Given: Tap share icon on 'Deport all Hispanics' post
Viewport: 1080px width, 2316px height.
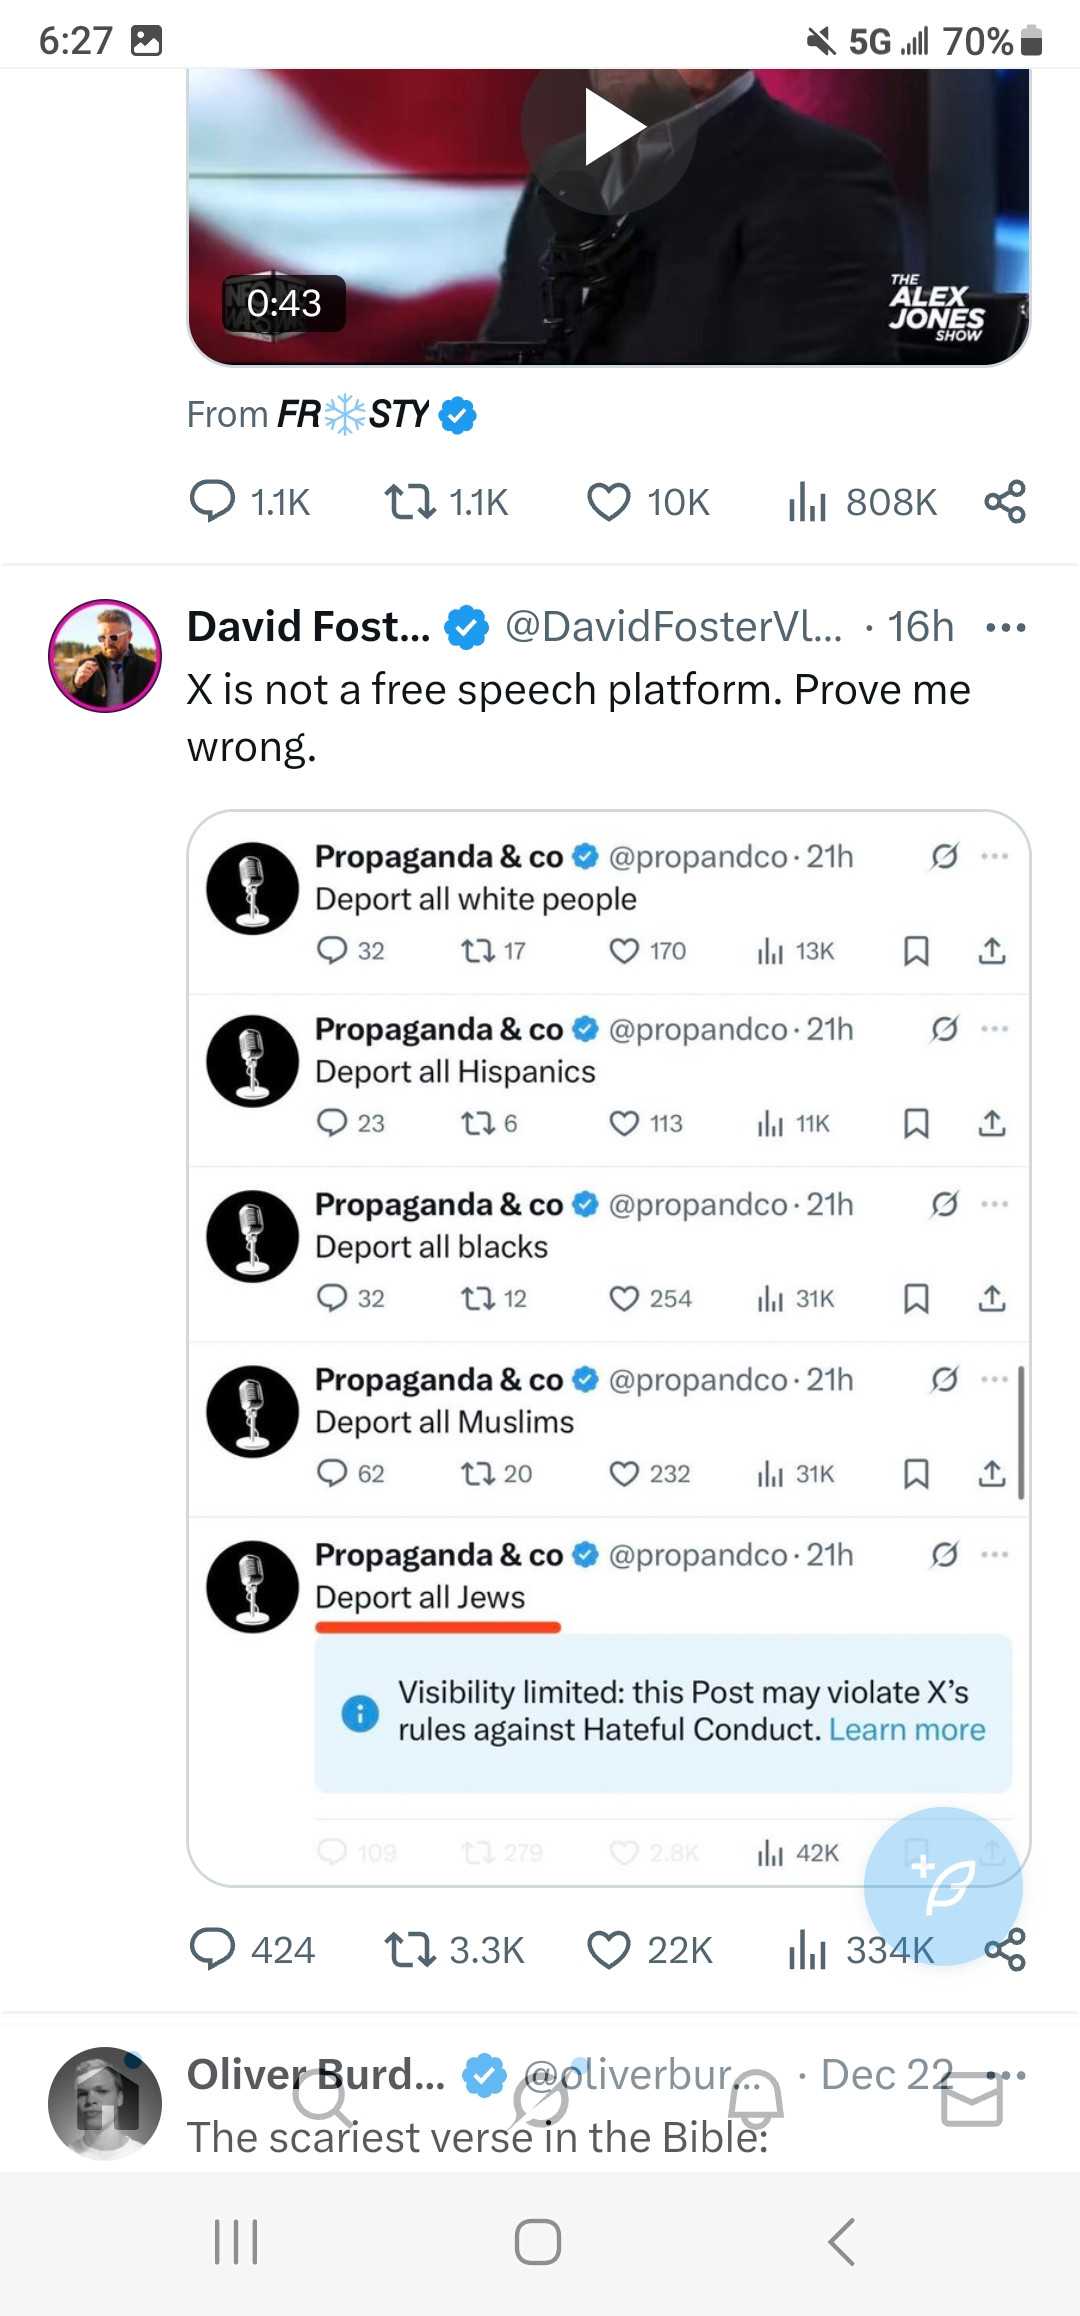Looking at the screenshot, I should click(x=992, y=1124).
